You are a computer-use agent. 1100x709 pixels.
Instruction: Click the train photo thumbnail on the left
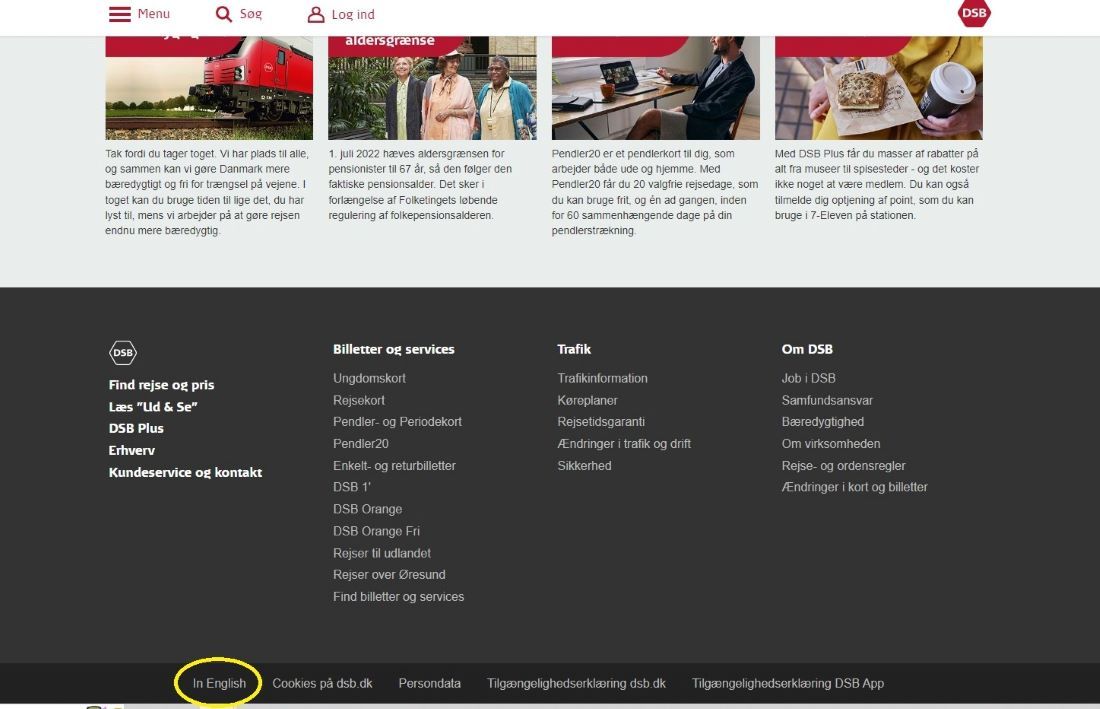pos(208,85)
